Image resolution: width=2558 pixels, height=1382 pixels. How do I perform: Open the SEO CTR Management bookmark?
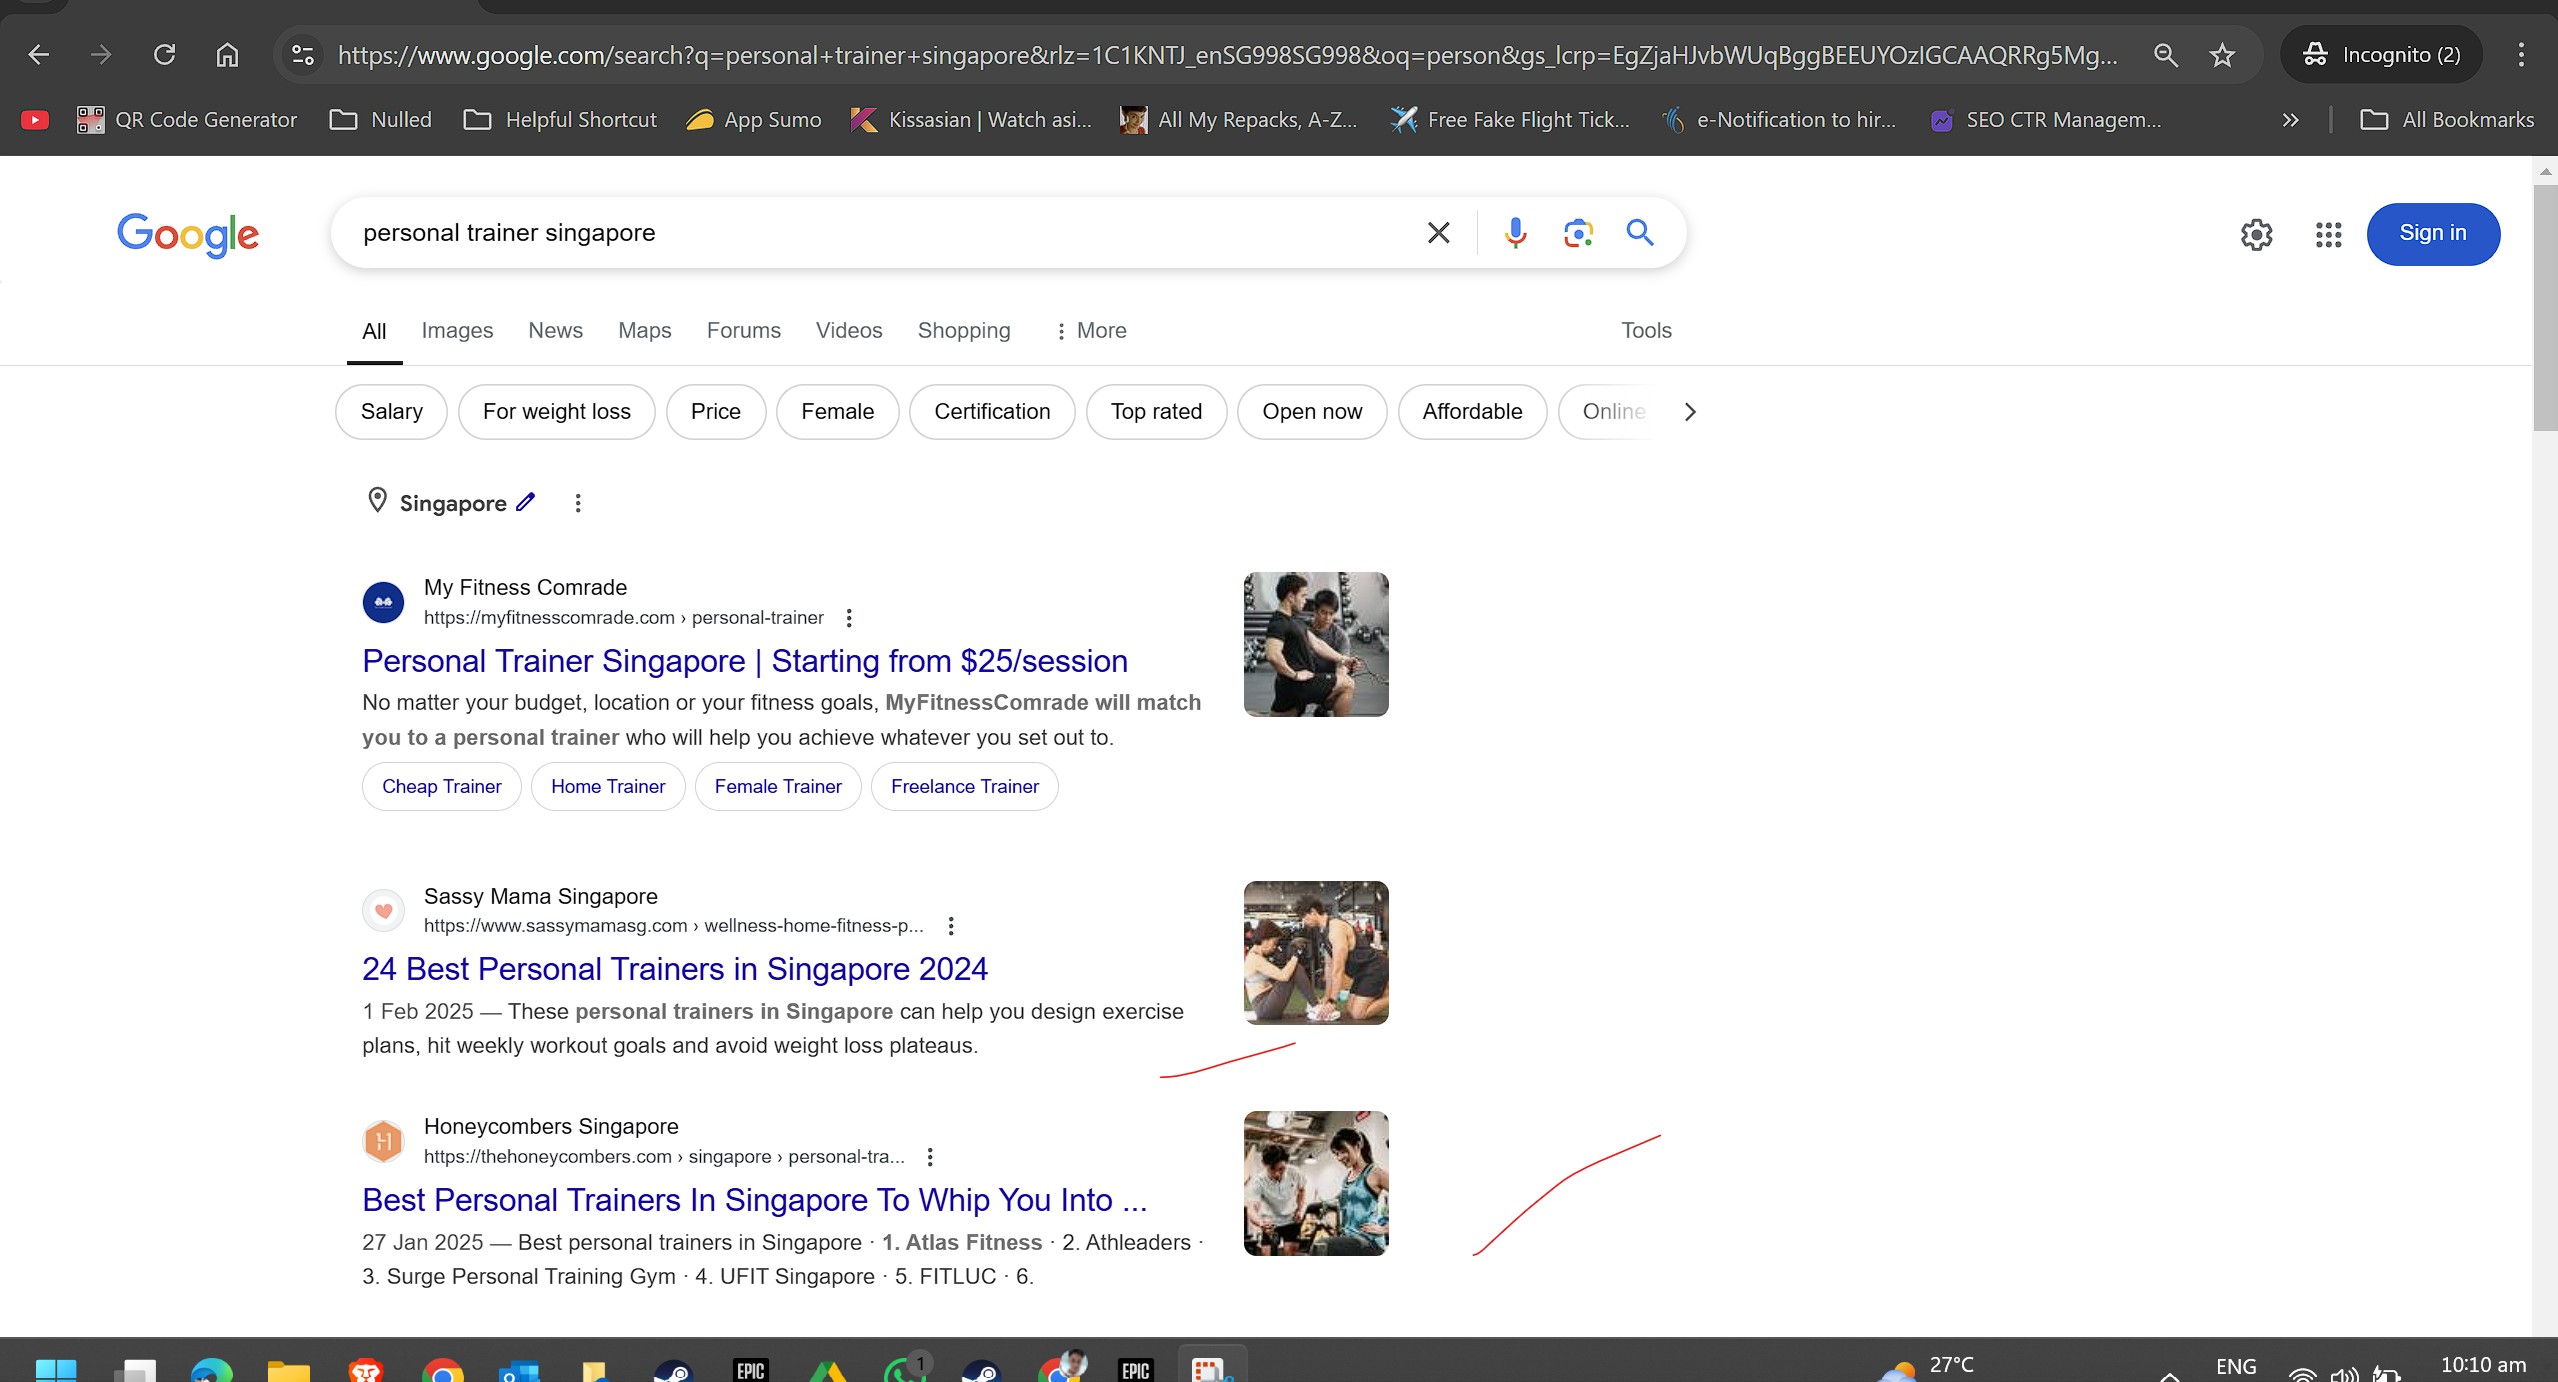(x=2046, y=120)
